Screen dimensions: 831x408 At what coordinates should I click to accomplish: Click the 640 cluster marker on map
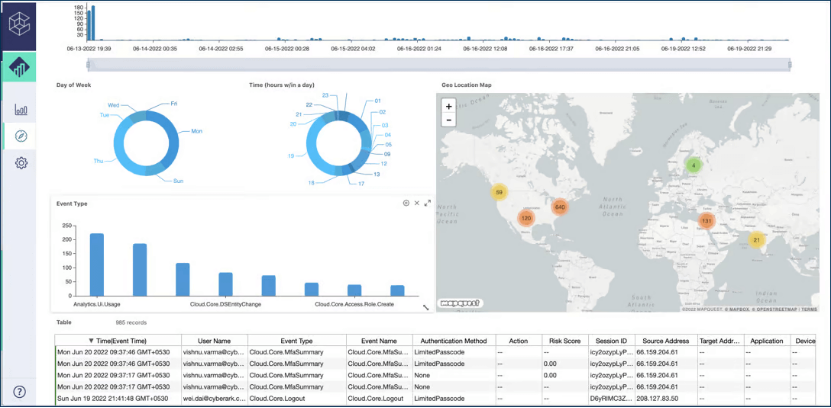tap(560, 207)
